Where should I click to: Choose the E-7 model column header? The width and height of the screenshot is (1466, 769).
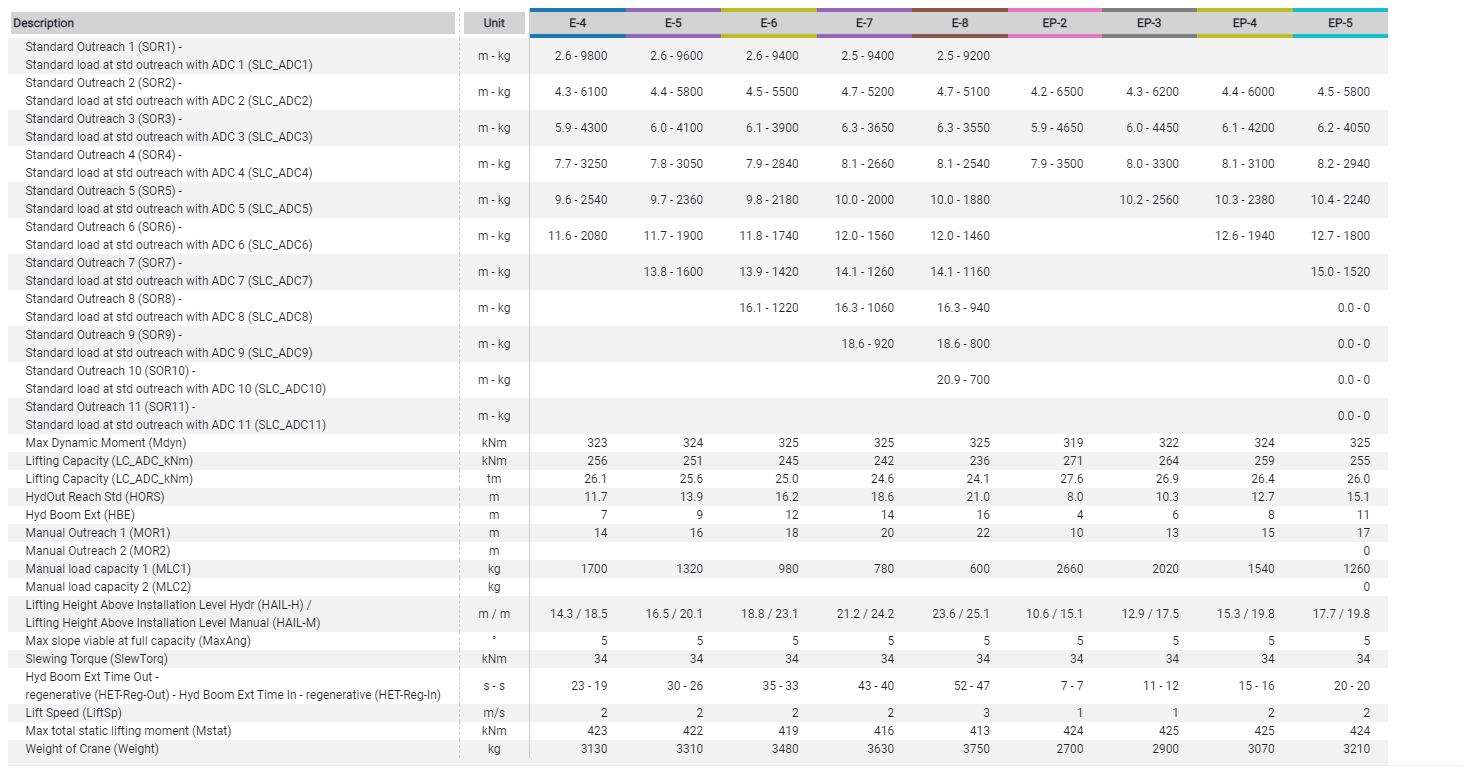point(864,23)
